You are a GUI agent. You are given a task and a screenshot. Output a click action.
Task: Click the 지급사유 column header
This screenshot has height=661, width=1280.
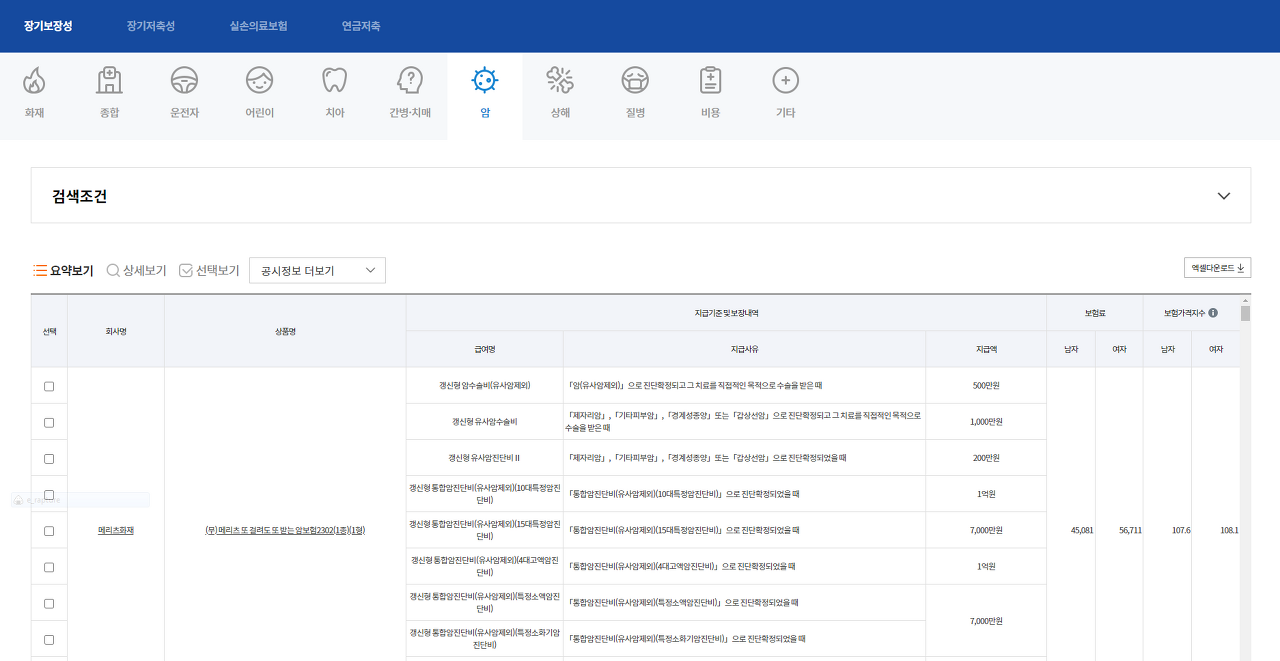[x=745, y=349]
